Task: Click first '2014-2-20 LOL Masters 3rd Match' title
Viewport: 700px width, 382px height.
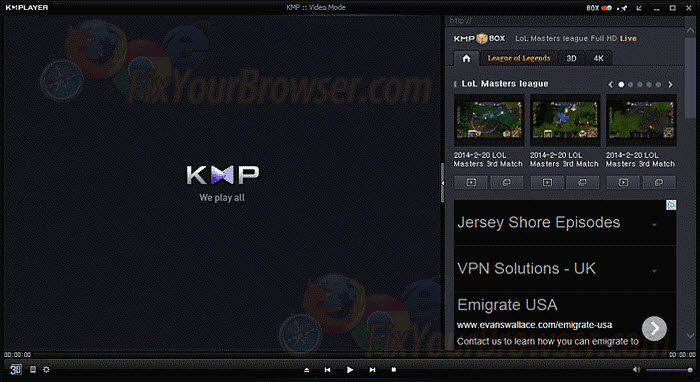Action: (x=488, y=160)
